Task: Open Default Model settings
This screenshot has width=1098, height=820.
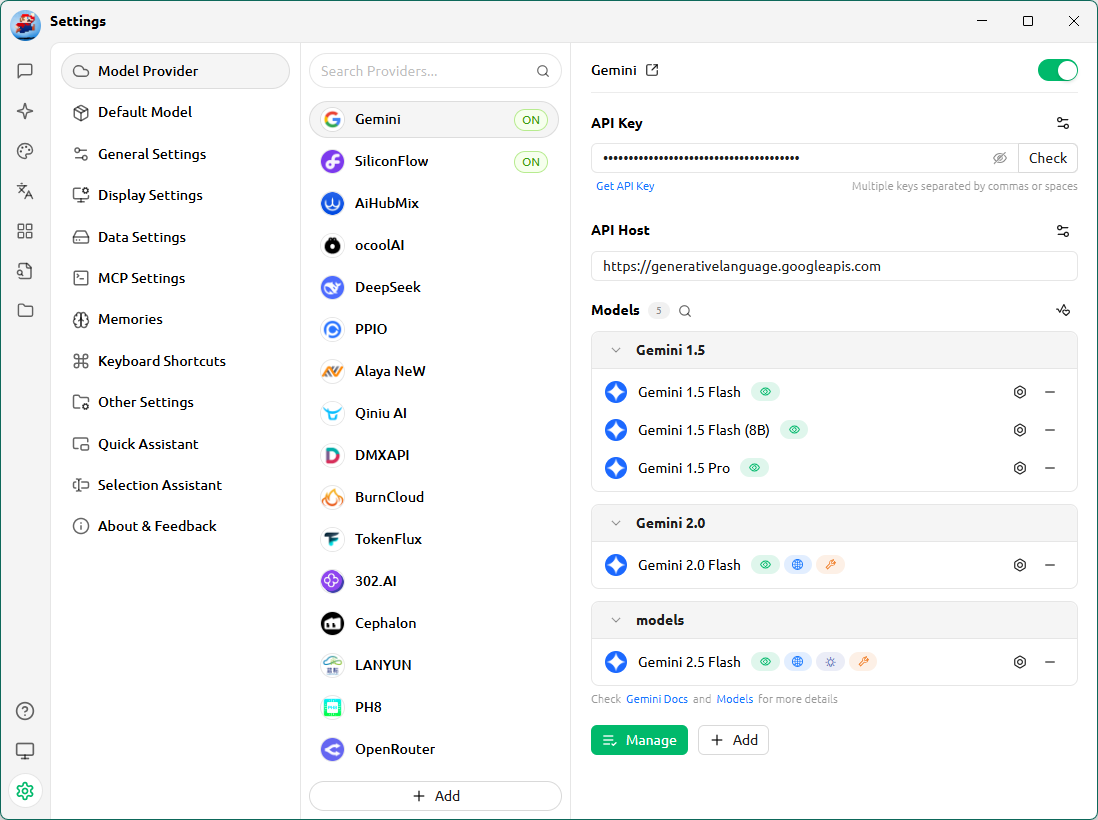Action: [175, 112]
